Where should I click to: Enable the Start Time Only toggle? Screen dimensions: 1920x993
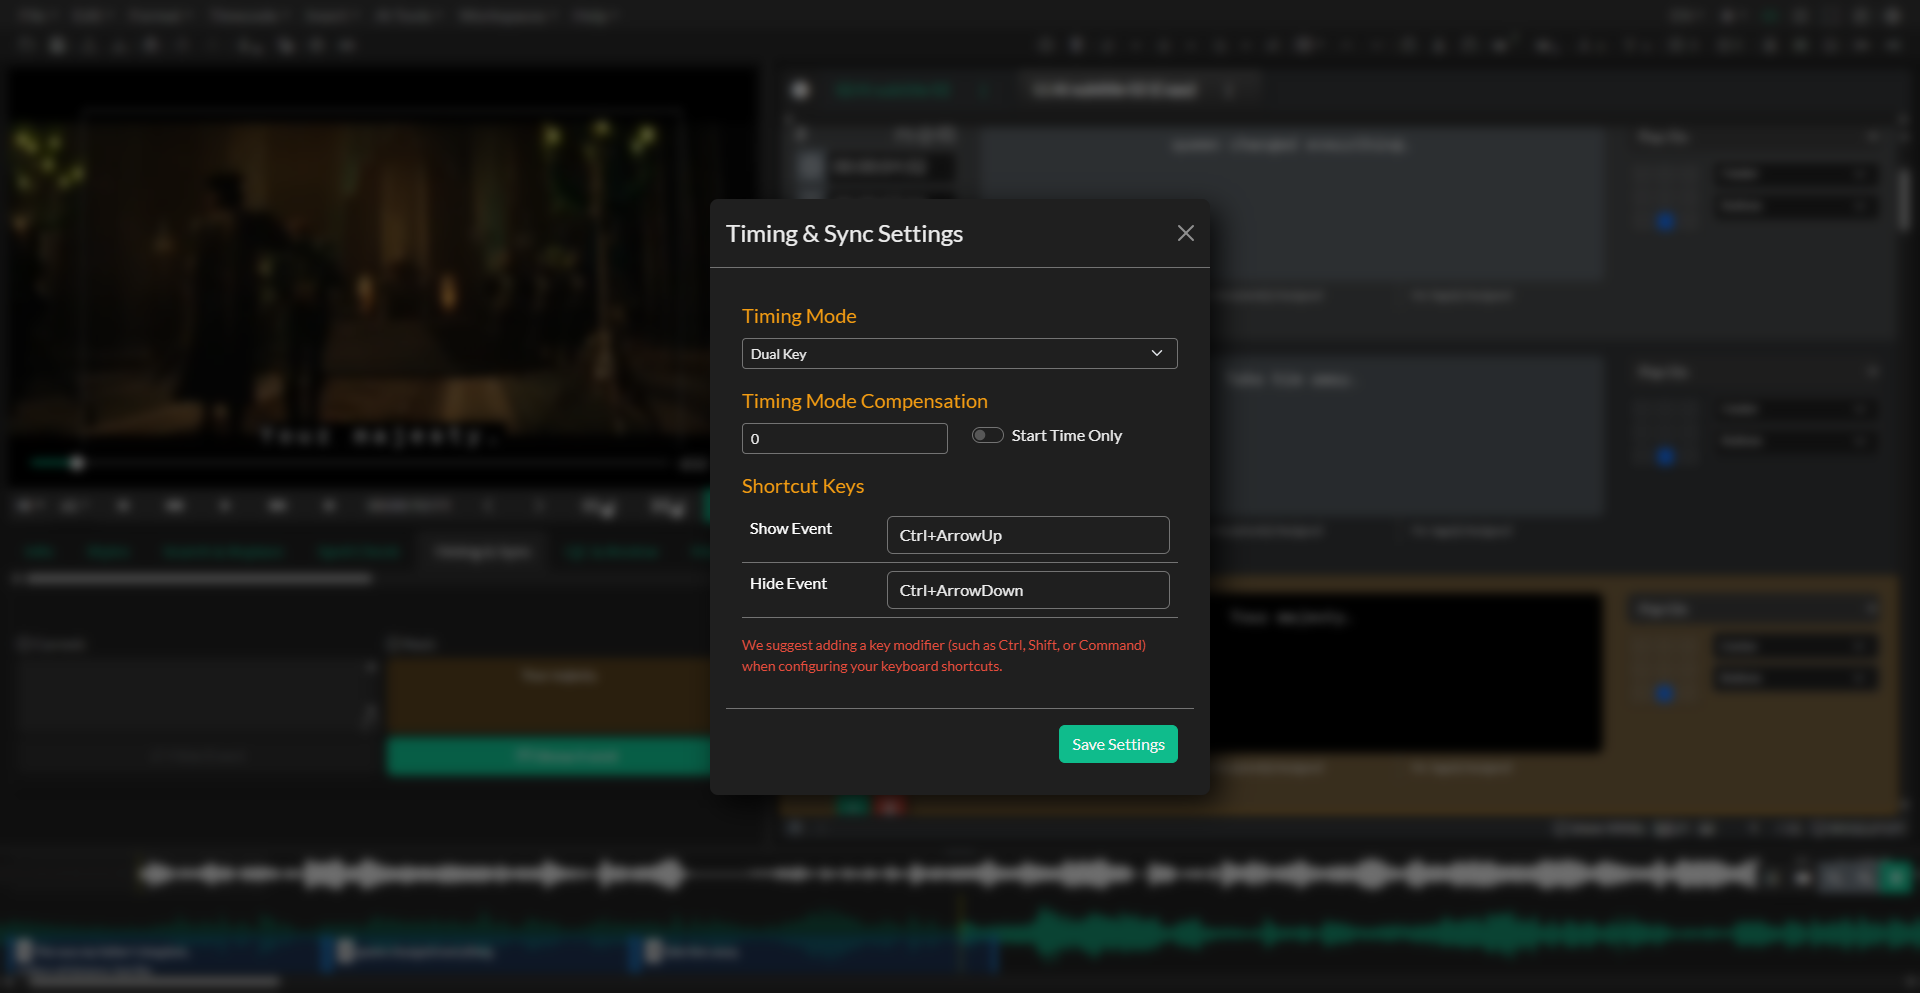click(x=987, y=435)
